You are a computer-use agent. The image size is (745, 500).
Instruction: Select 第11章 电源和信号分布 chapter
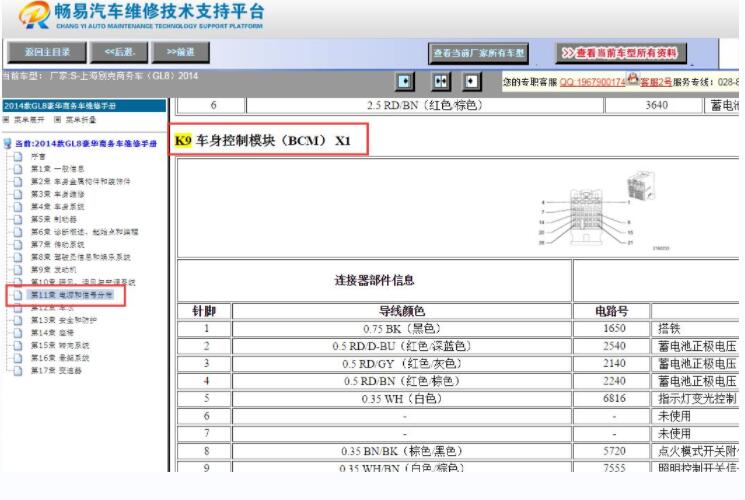pos(72,295)
